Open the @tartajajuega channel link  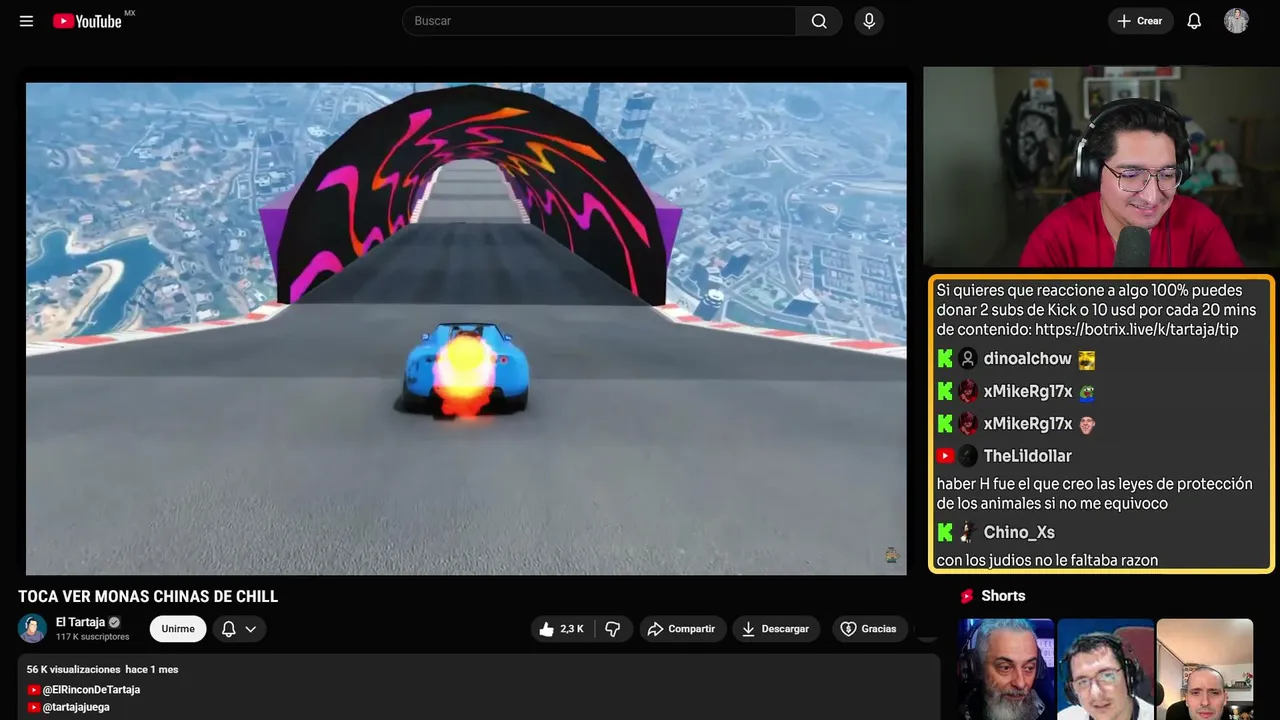click(76, 707)
